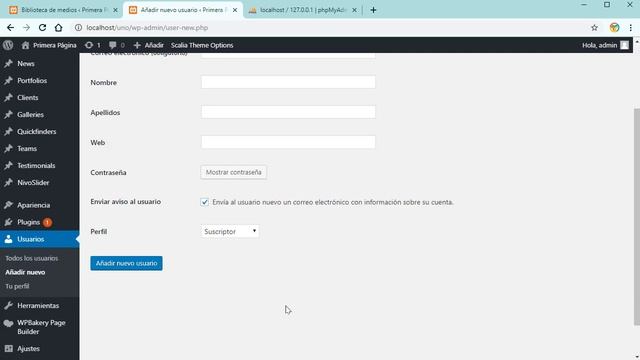640x360 pixels.
Task: Switch to phpMyAdmin localhost tab
Action: tap(302, 10)
